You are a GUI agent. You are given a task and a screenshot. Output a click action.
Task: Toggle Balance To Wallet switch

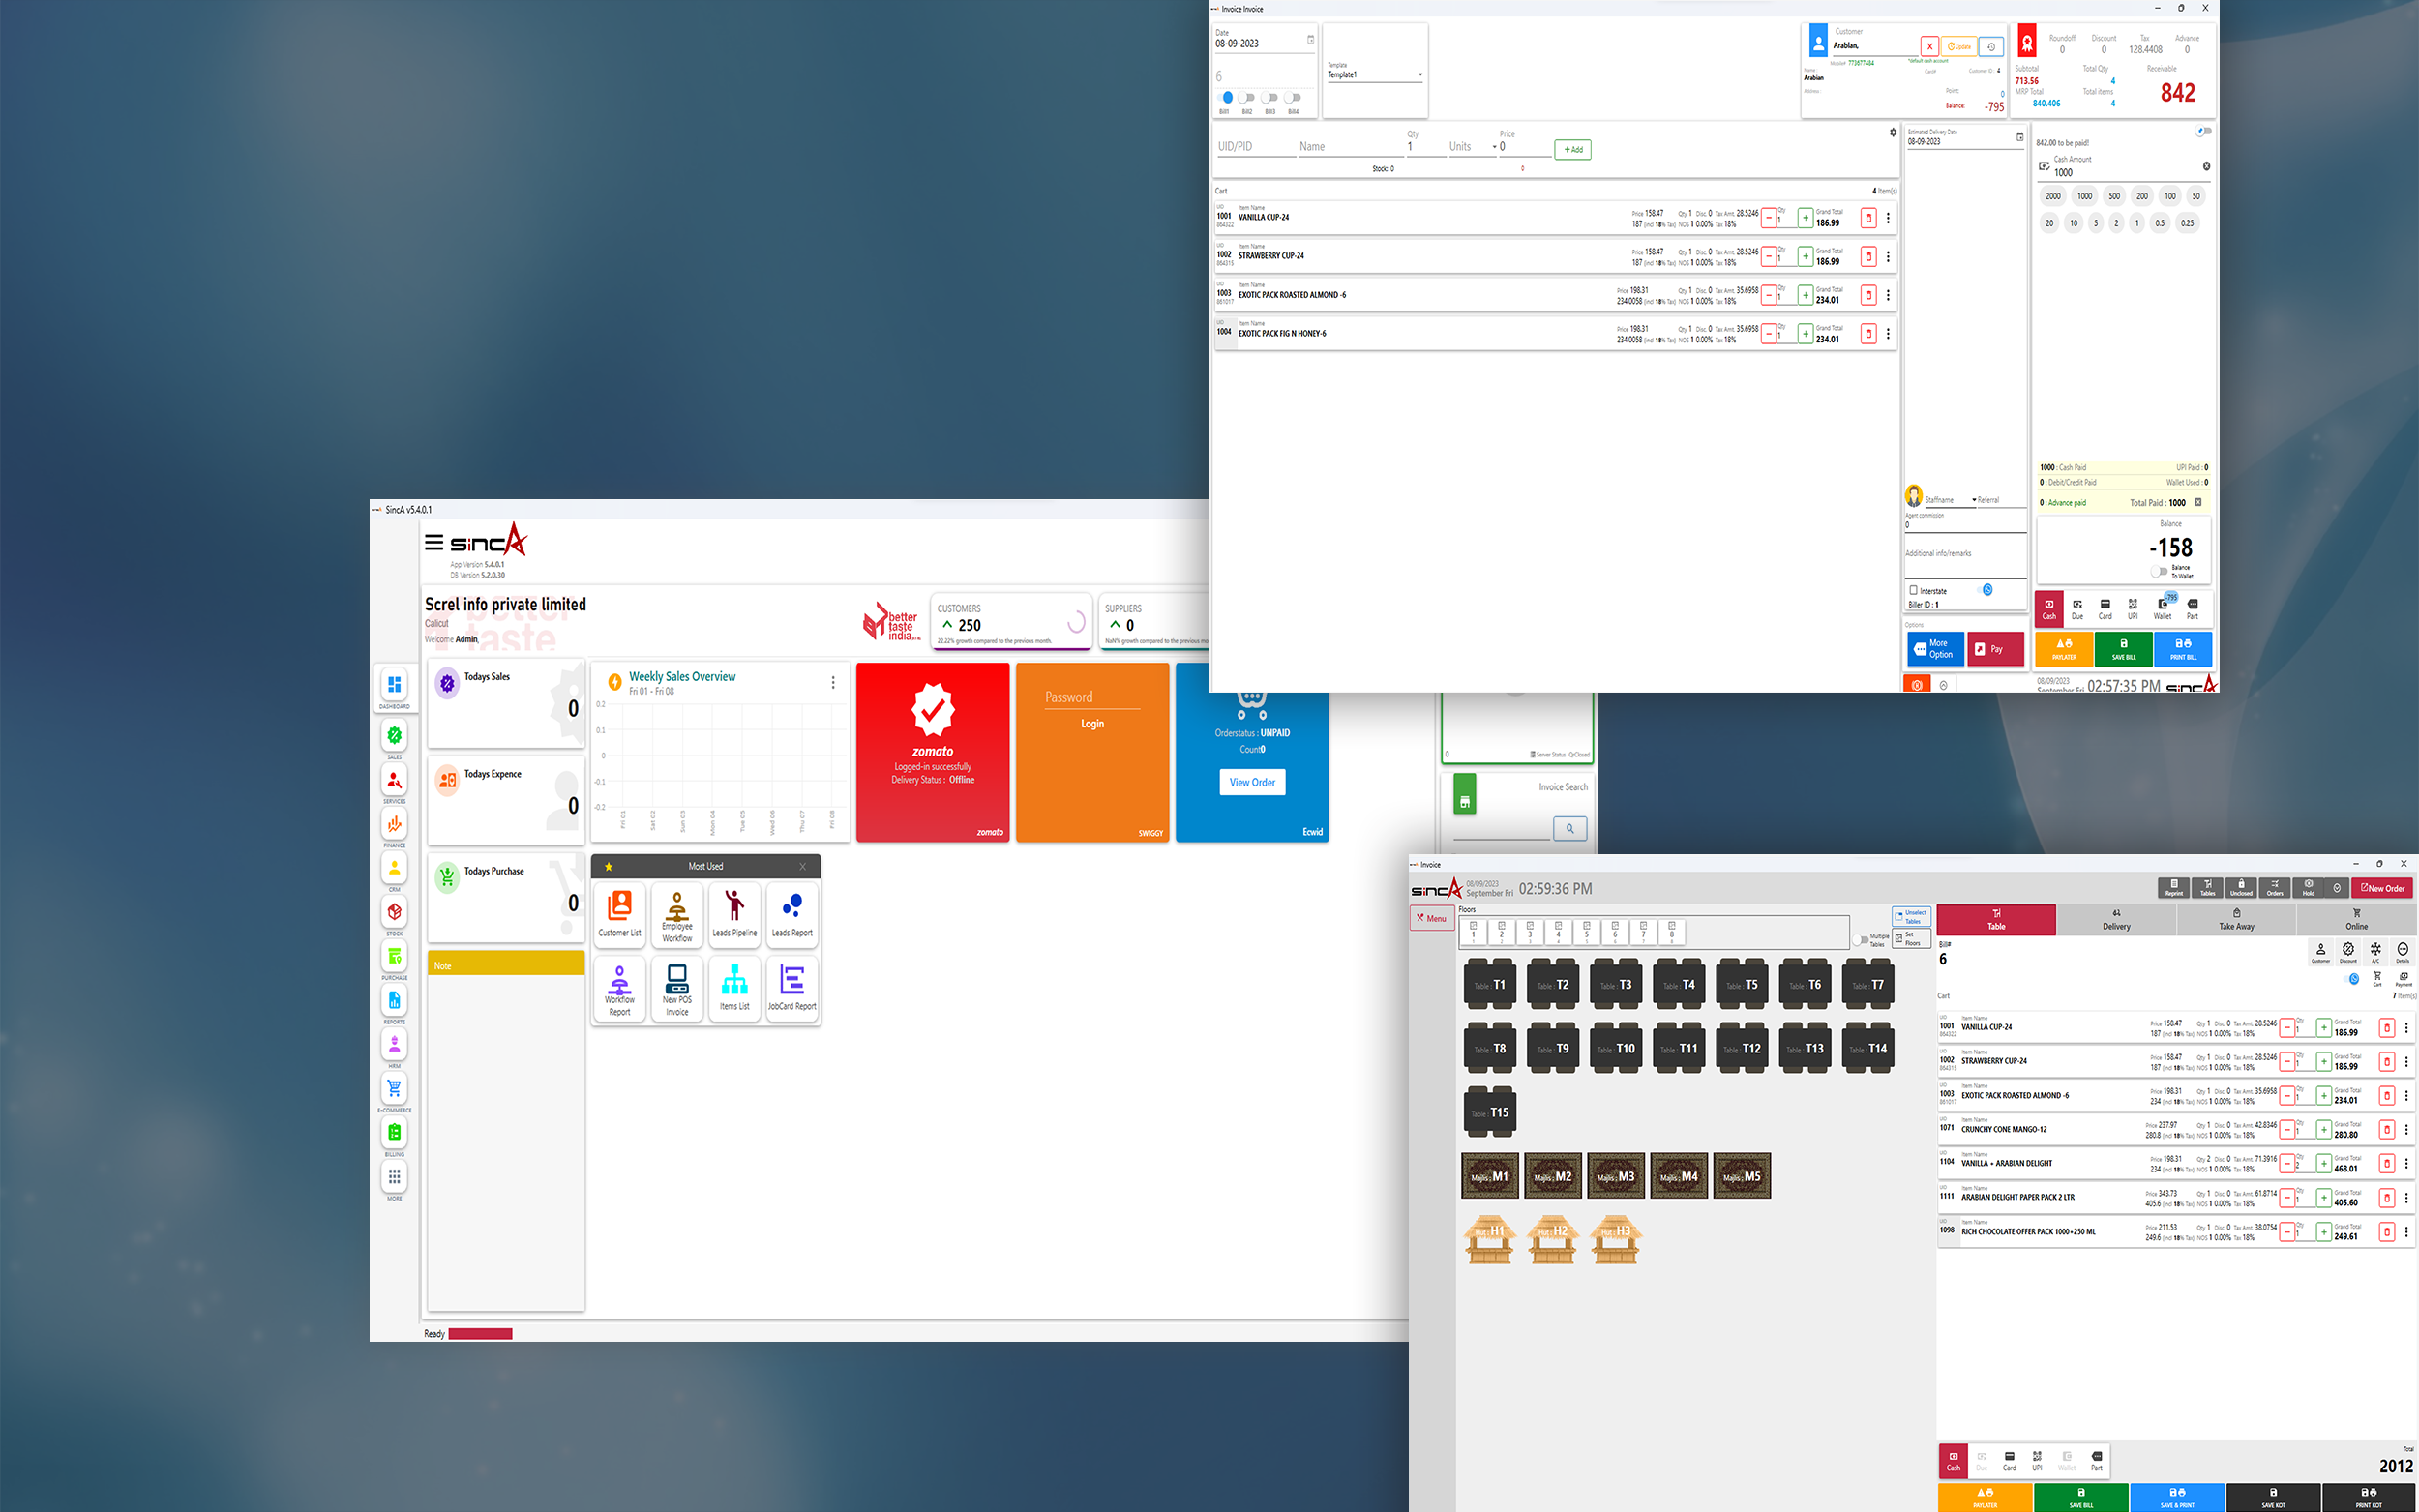[x=2158, y=572]
